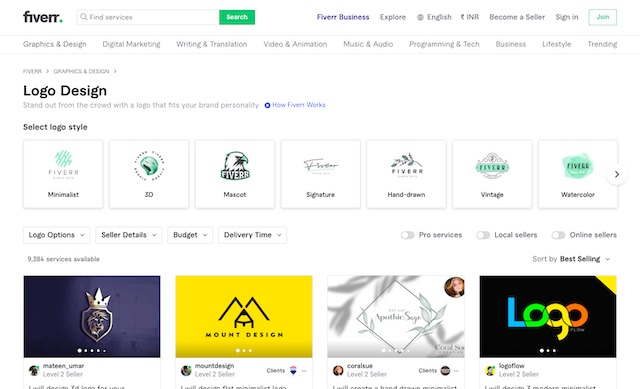This screenshot has height=389, width=640.
Task: Click the search magnifier icon
Action: (x=84, y=17)
